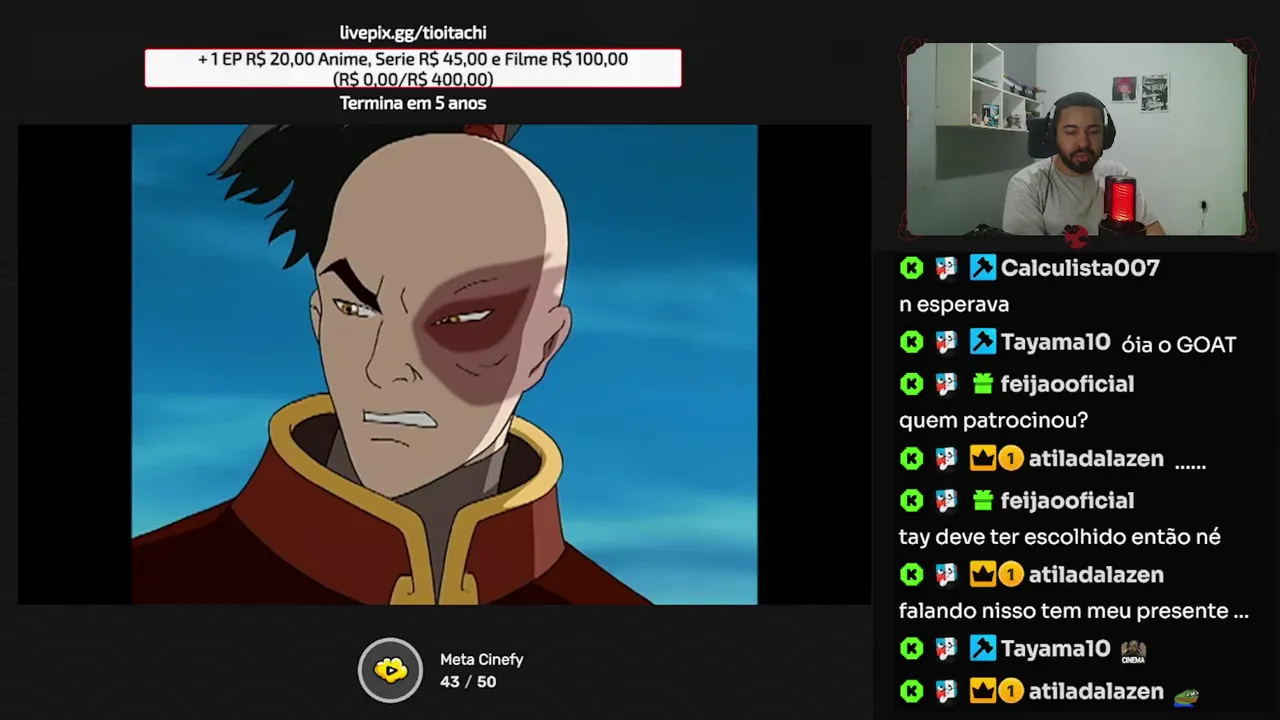
Task: Click the gold number 1 badge on atiladalazen's '......' row
Action: [1011, 459]
